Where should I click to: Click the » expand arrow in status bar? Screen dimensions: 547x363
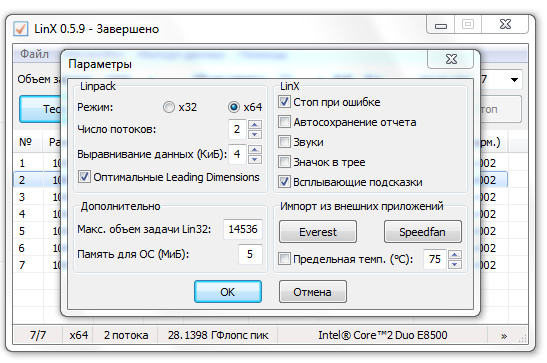504,336
